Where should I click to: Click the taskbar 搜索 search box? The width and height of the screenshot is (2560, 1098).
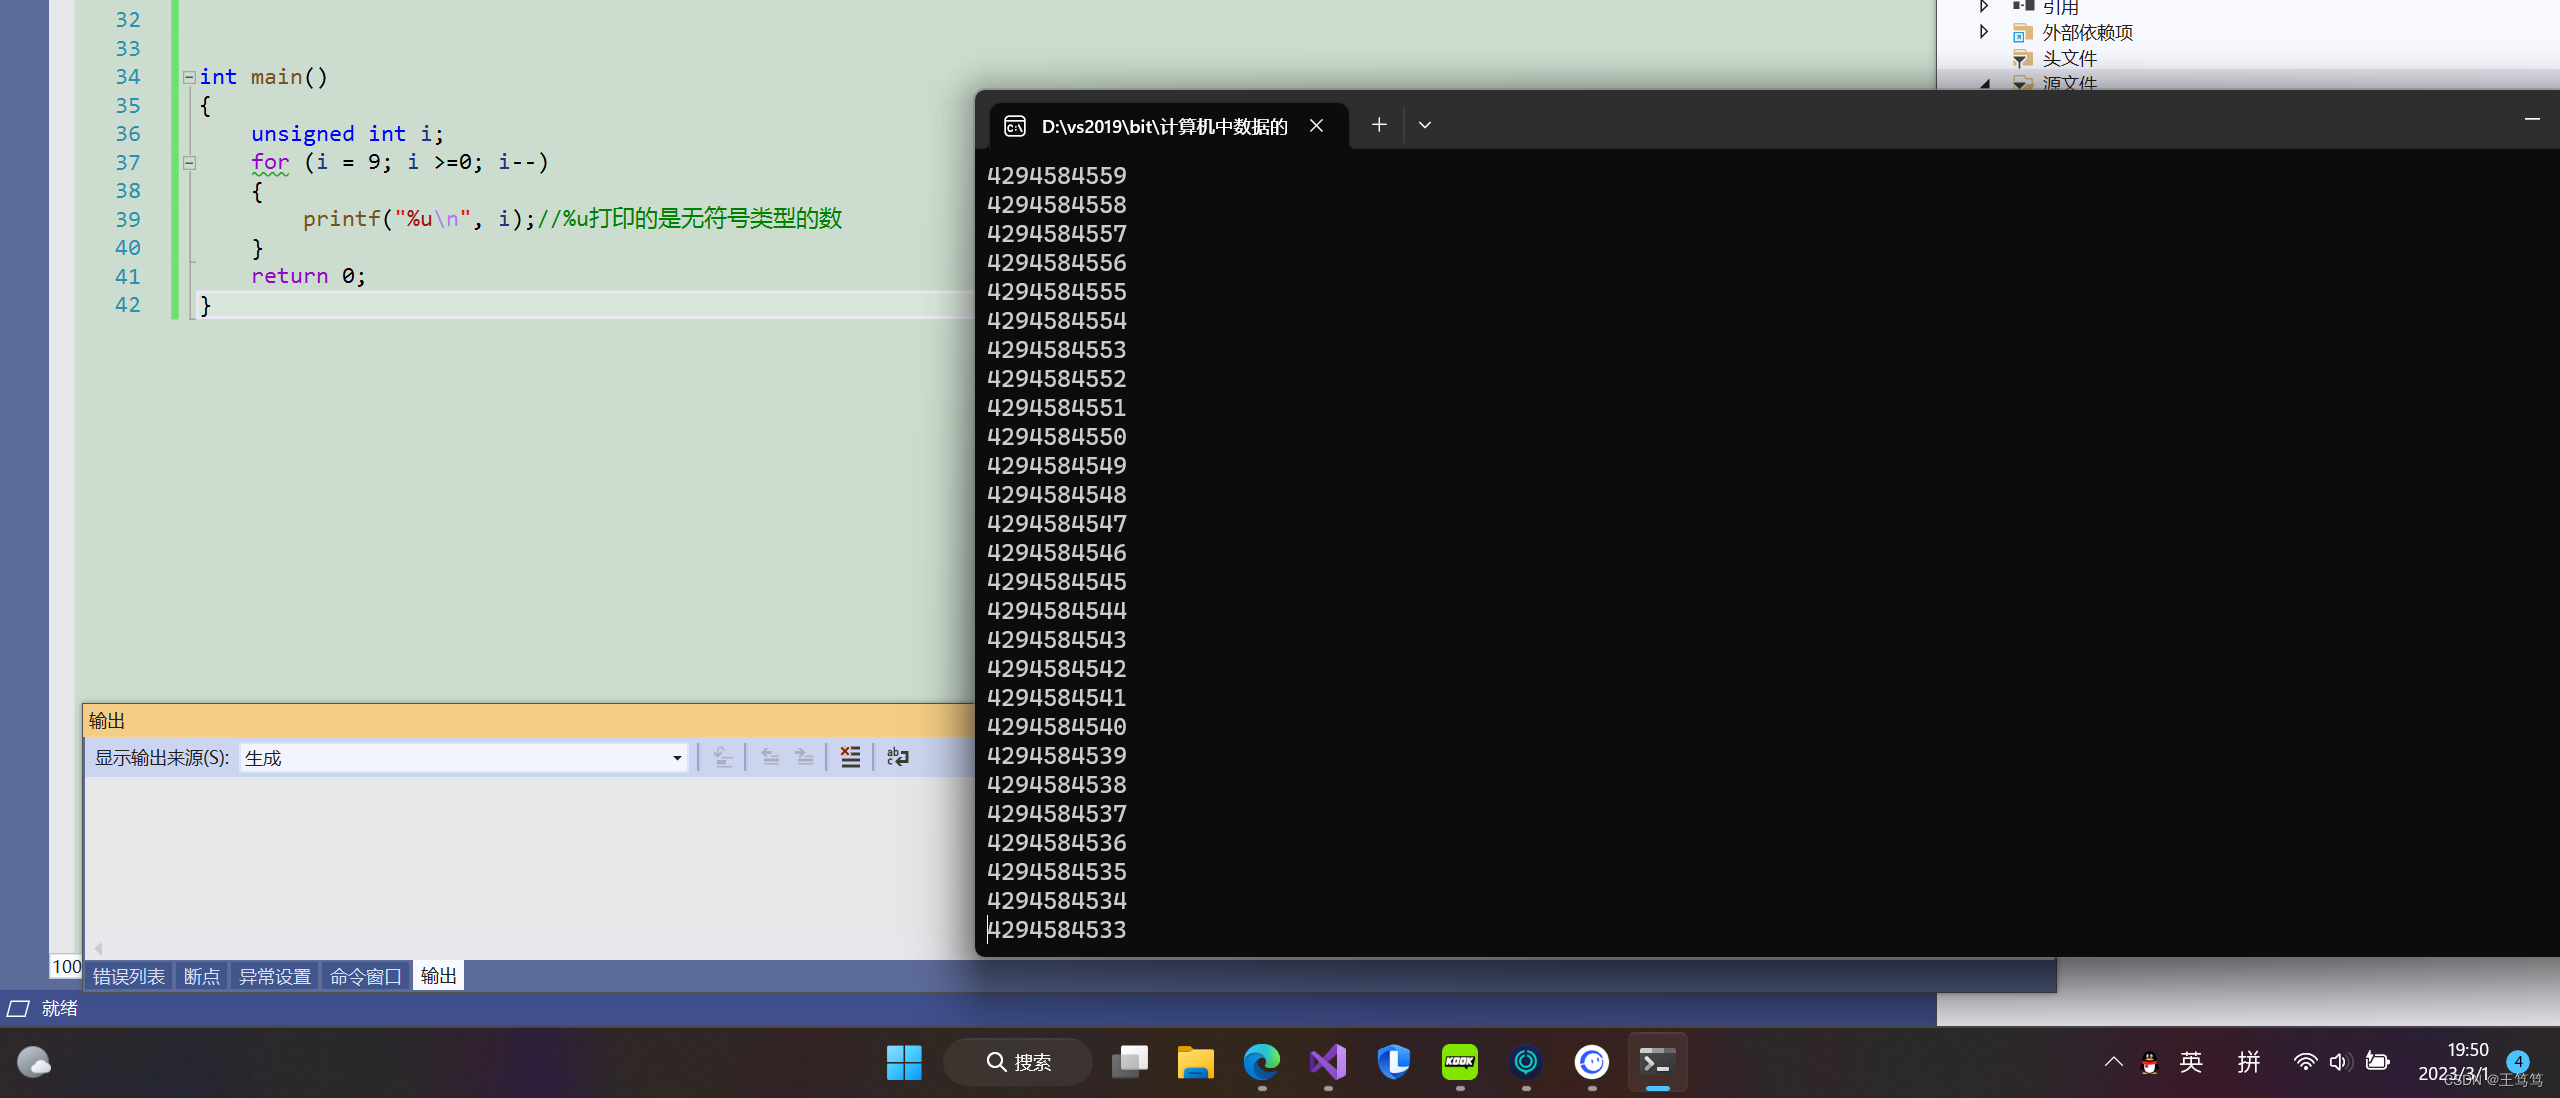click(1018, 1062)
